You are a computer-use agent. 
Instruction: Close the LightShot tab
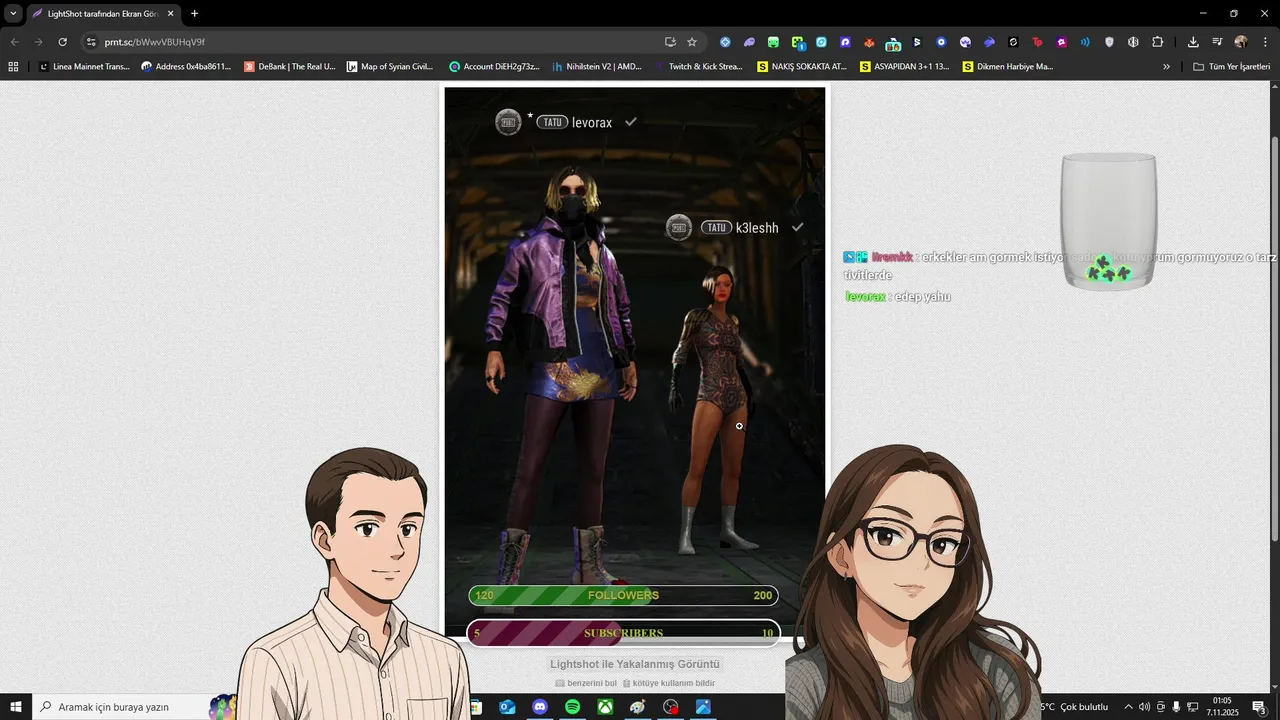pyautogui.click(x=170, y=14)
